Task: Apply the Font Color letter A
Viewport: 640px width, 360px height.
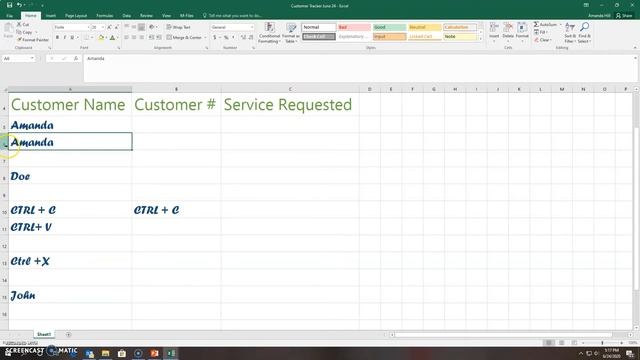Action: pos(113,38)
